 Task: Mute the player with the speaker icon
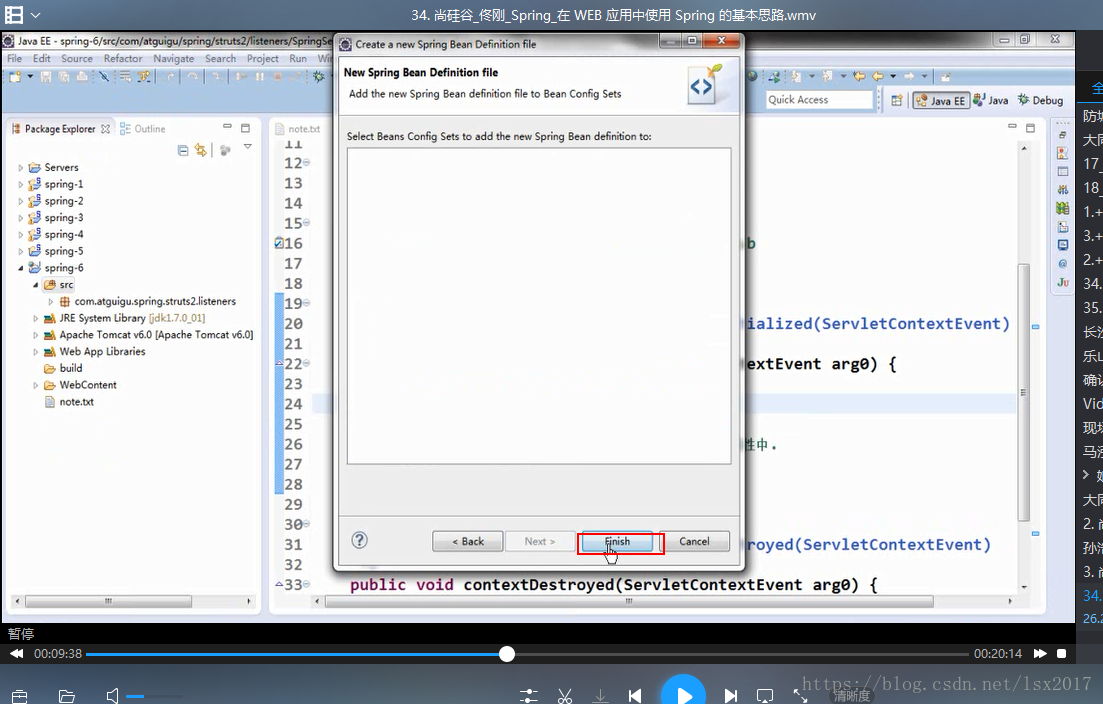(x=113, y=696)
